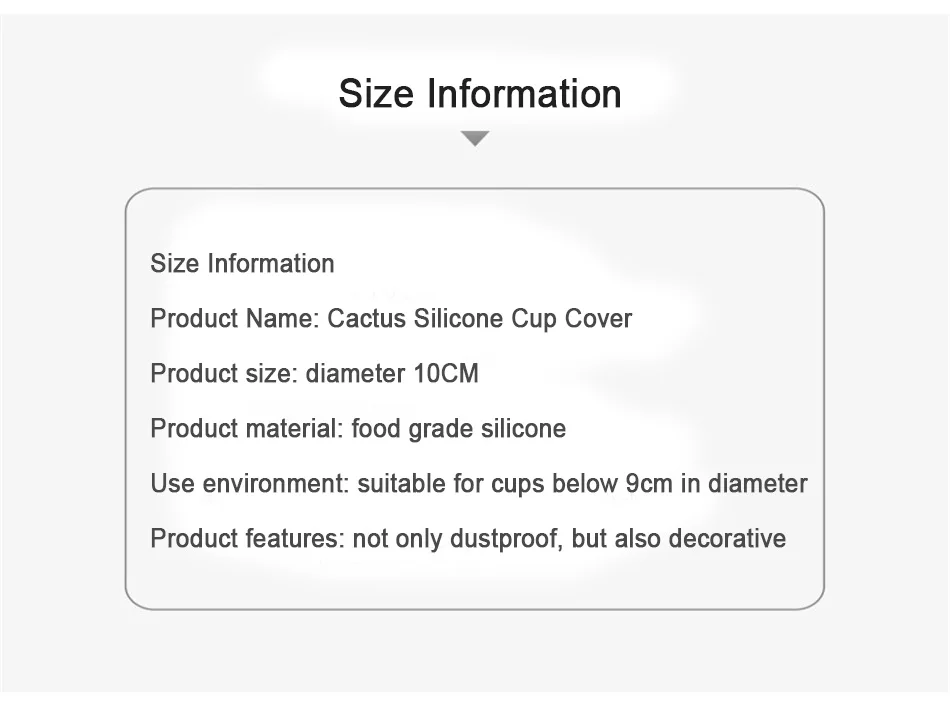
Task: Click the "Use environment:" label
Action: [x=250, y=484]
